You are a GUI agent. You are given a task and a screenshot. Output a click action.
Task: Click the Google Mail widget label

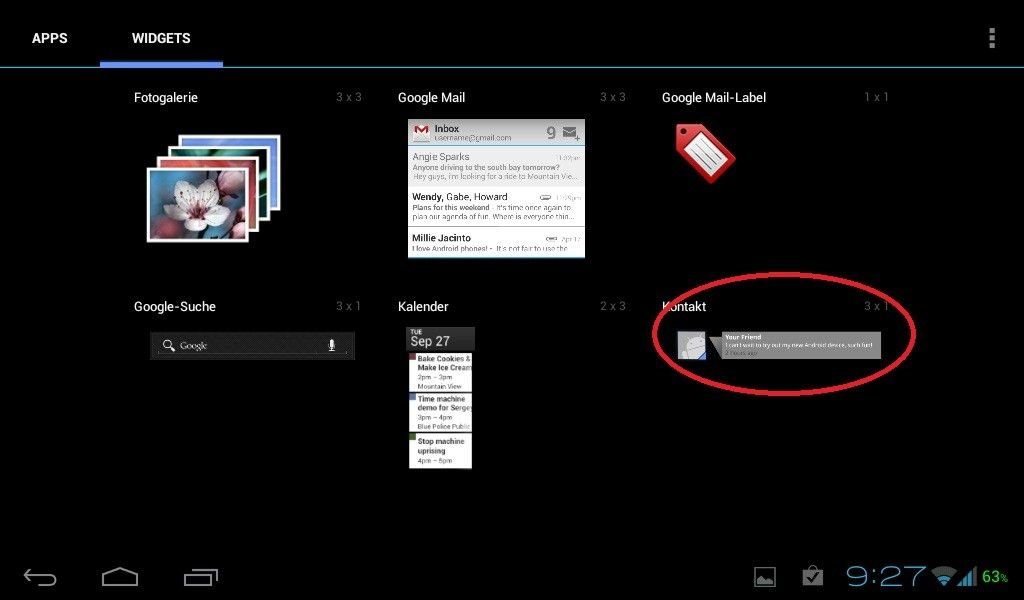click(x=432, y=98)
